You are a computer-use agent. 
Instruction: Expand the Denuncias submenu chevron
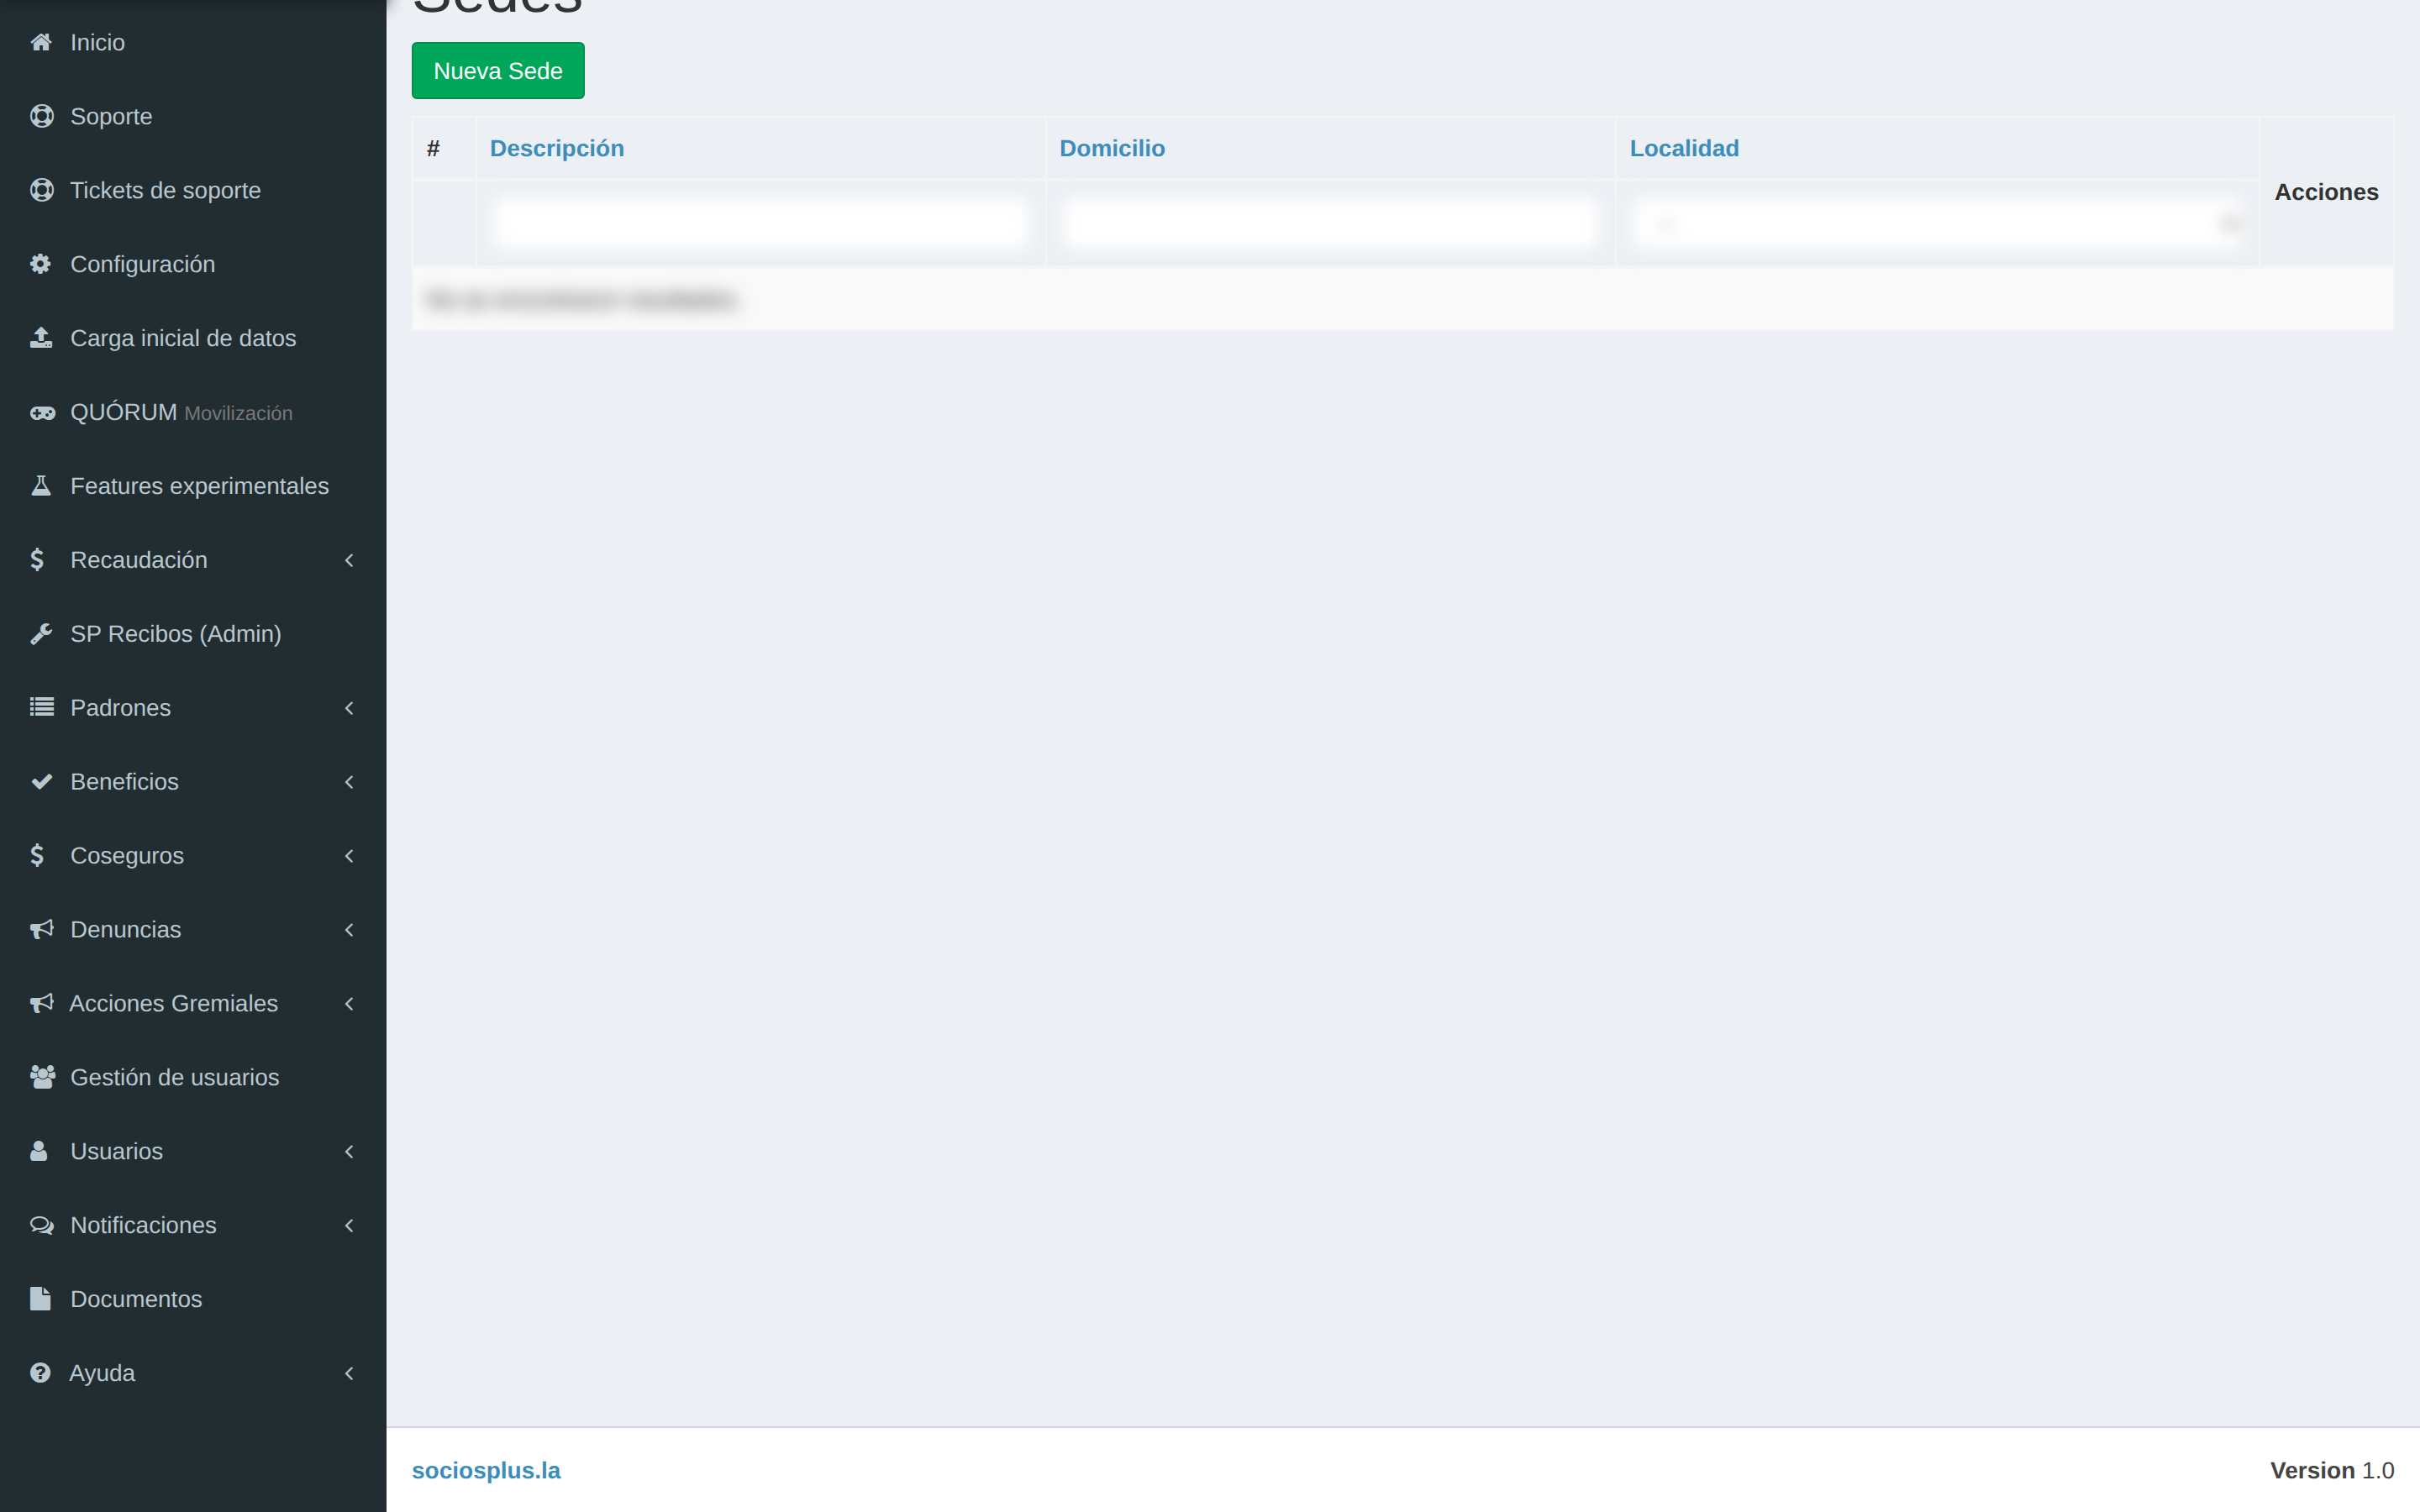pos(349,930)
